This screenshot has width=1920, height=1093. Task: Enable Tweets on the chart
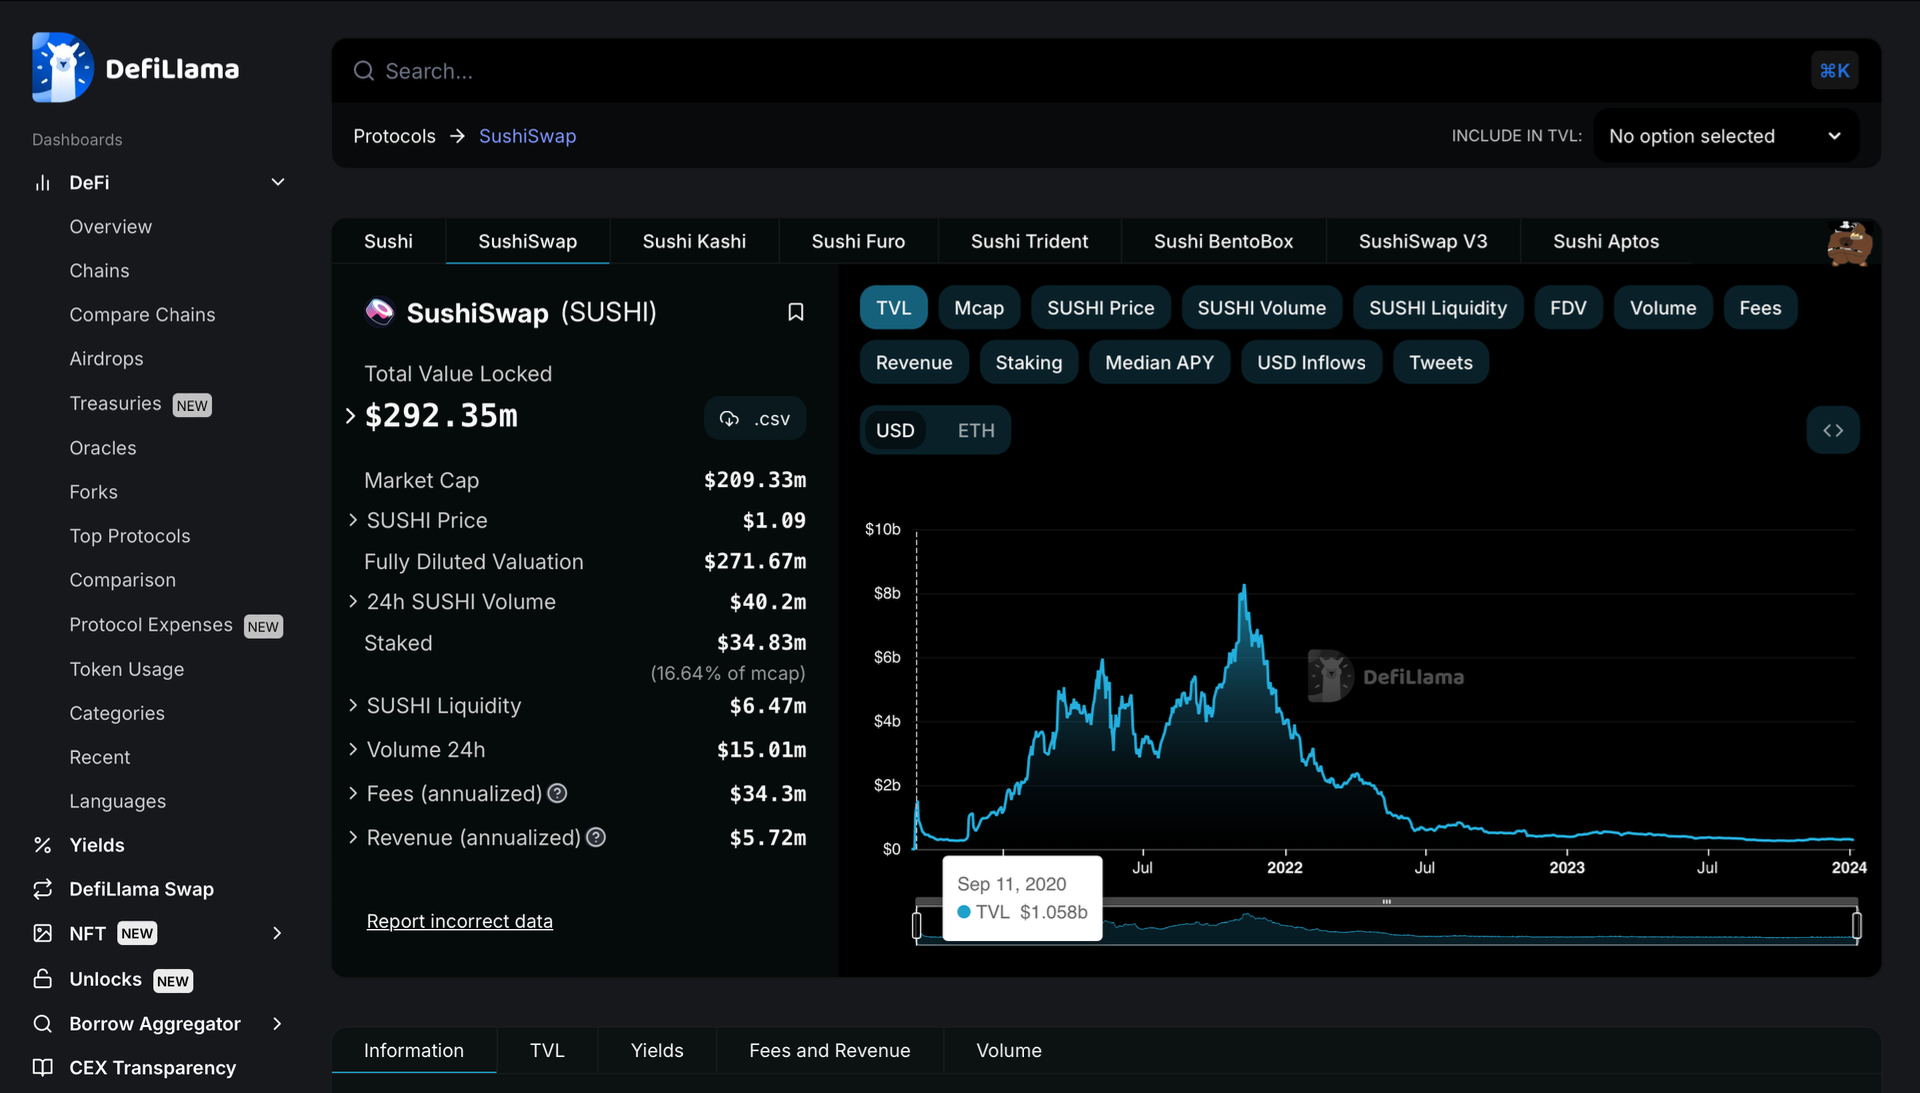coord(1440,362)
